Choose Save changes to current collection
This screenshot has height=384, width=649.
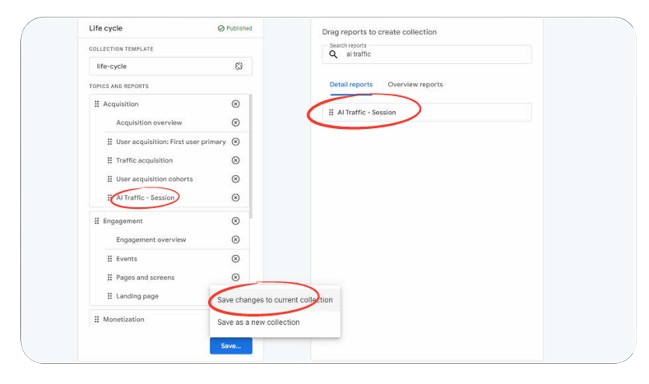coord(275,300)
